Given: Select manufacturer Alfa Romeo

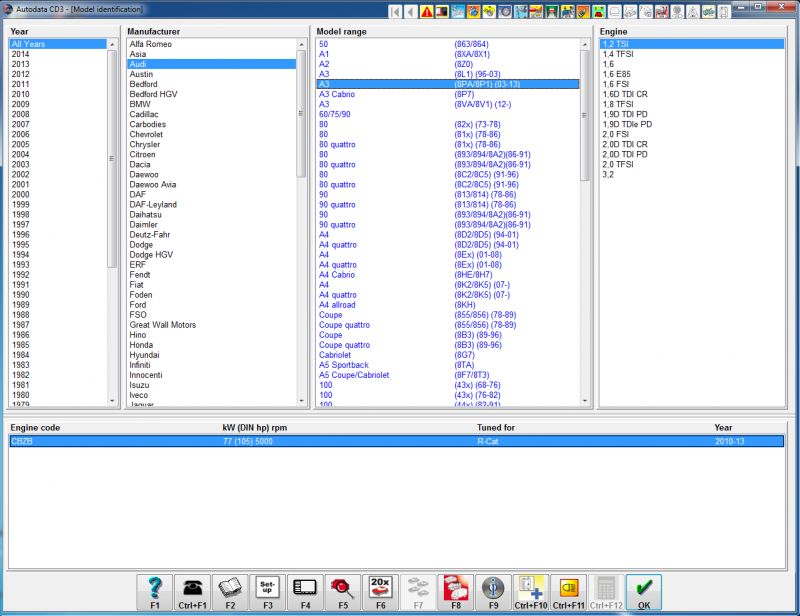Looking at the screenshot, I should click(x=211, y=44).
